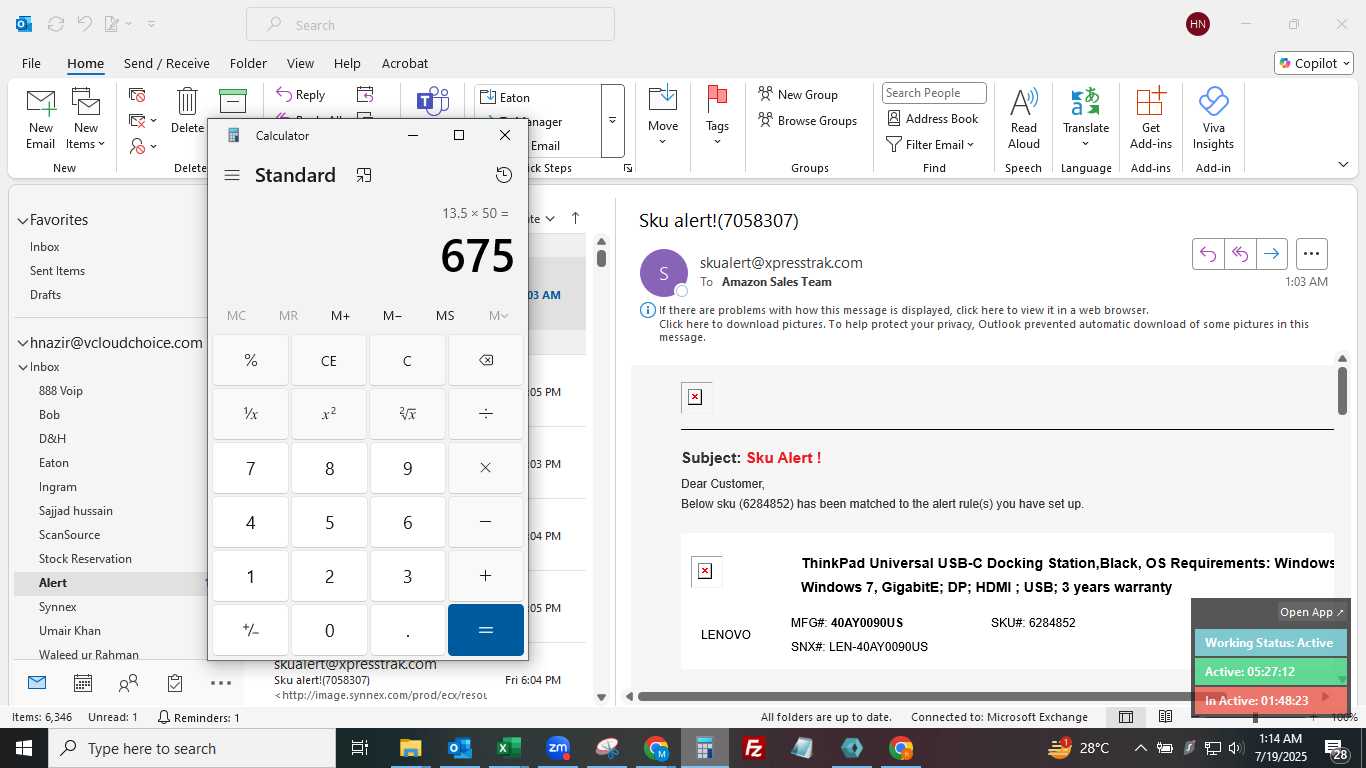Open the Address Book

pos(933,118)
